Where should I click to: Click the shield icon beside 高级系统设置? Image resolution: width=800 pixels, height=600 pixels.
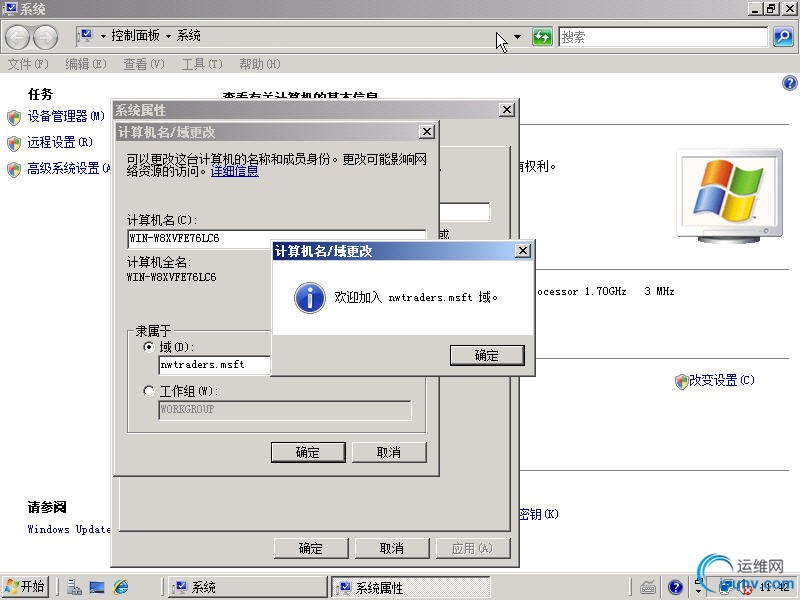14,169
